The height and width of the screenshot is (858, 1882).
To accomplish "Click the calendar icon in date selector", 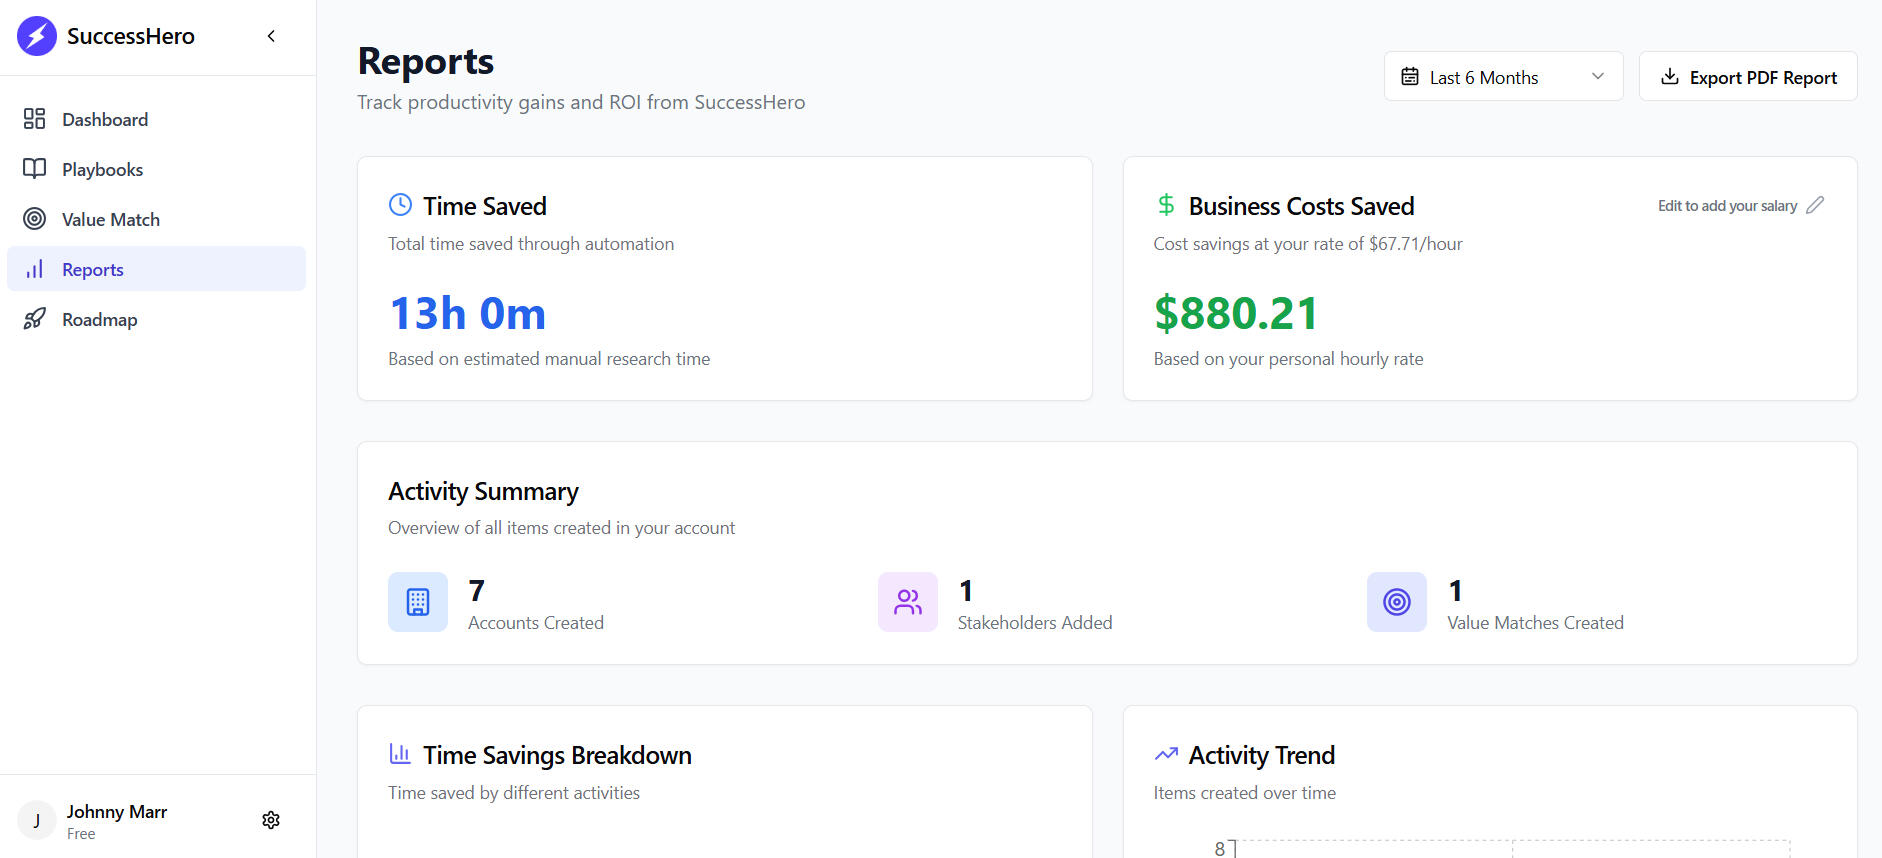I will (x=1410, y=77).
